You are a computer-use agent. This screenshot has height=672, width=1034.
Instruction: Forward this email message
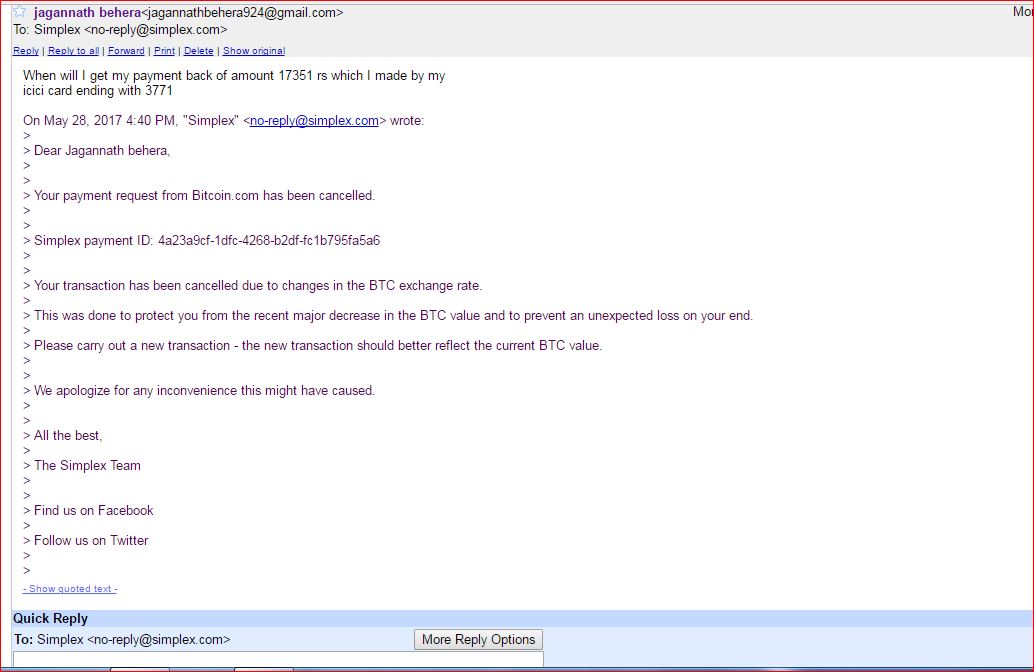coord(126,51)
